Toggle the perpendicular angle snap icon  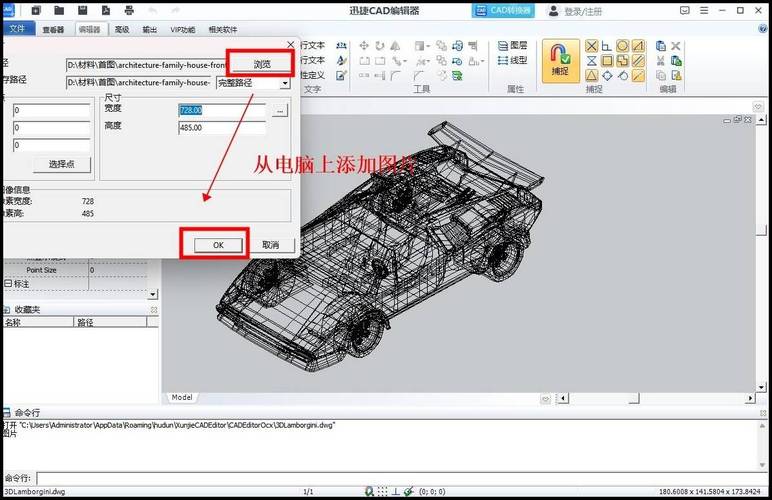pyautogui.click(x=607, y=46)
